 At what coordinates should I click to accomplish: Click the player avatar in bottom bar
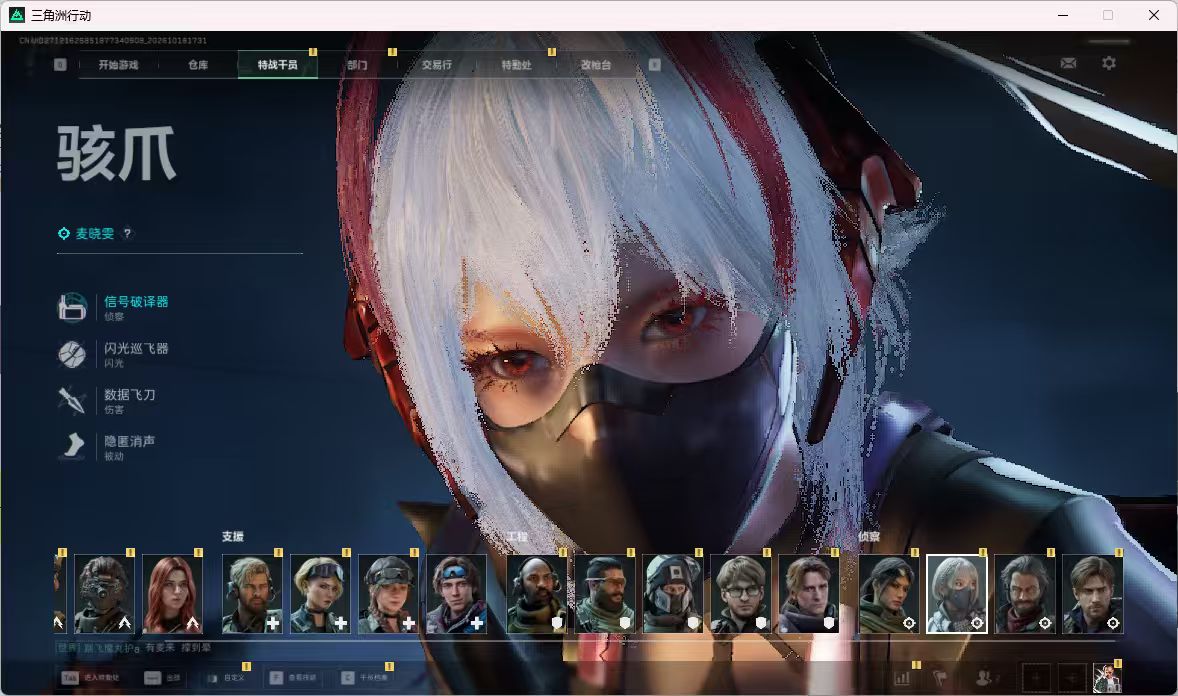[x=1107, y=678]
